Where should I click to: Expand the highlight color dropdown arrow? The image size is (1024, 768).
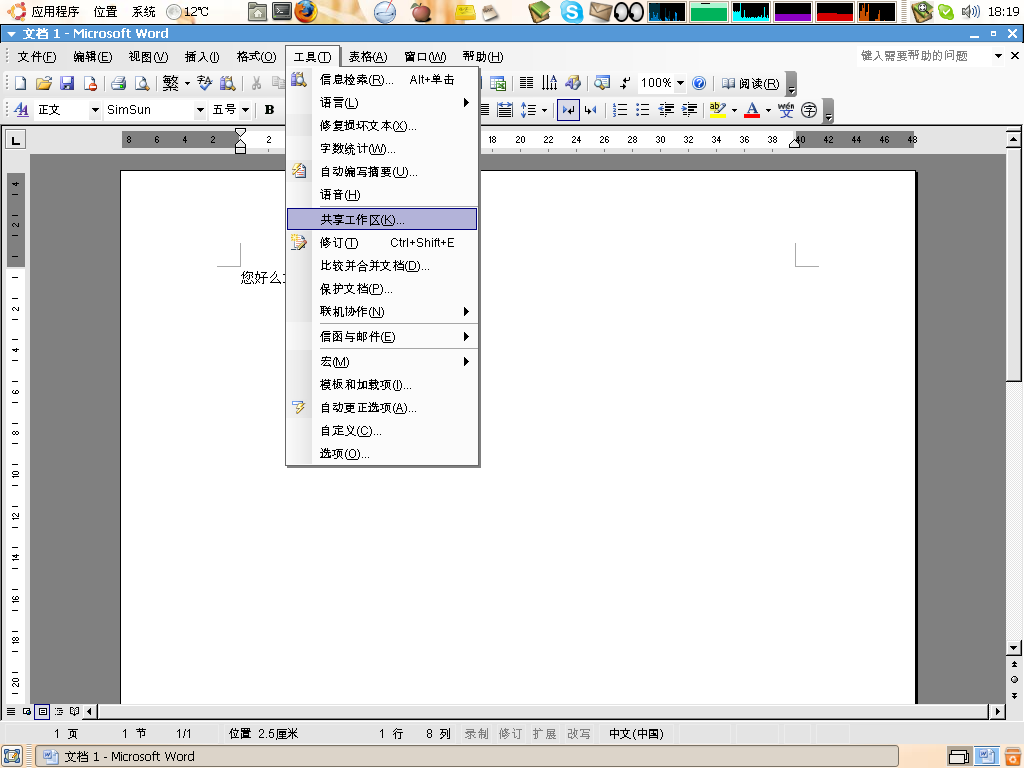point(734,110)
